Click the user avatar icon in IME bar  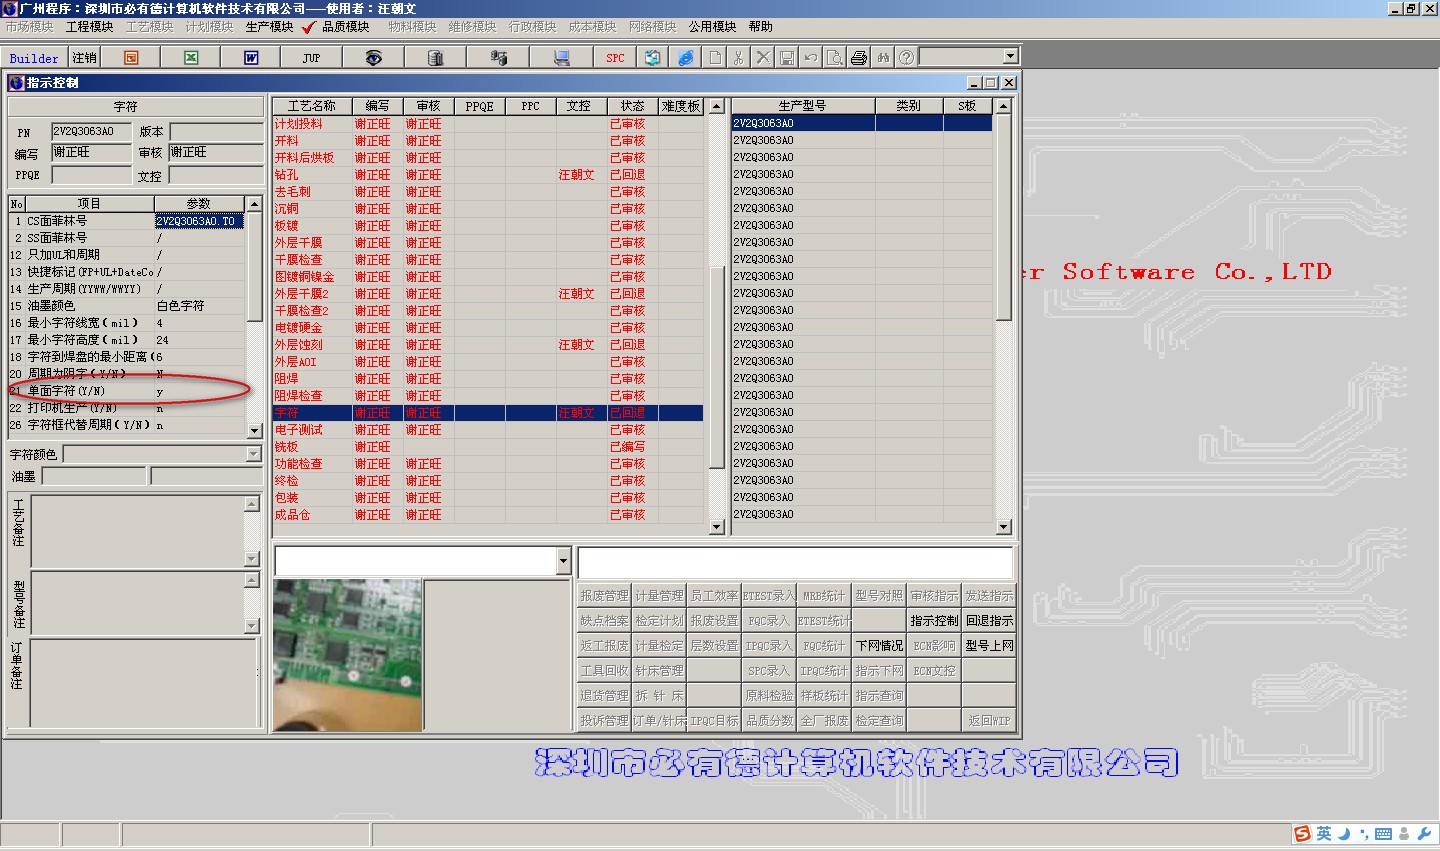(x=1405, y=834)
